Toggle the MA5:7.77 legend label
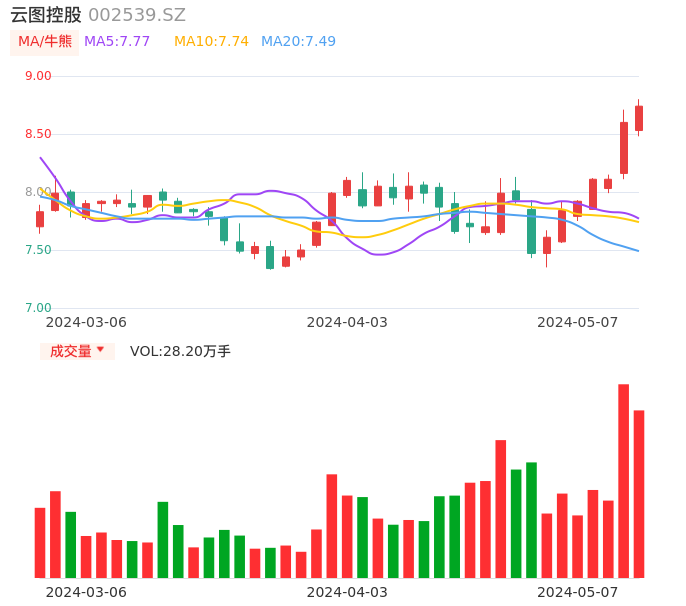The height and width of the screenshot is (606, 686). pos(117,42)
